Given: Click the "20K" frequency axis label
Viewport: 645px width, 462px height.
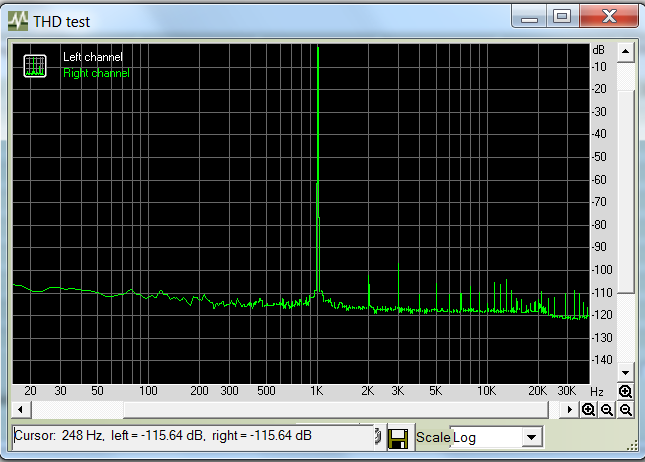Looking at the screenshot, I should tap(538, 391).
